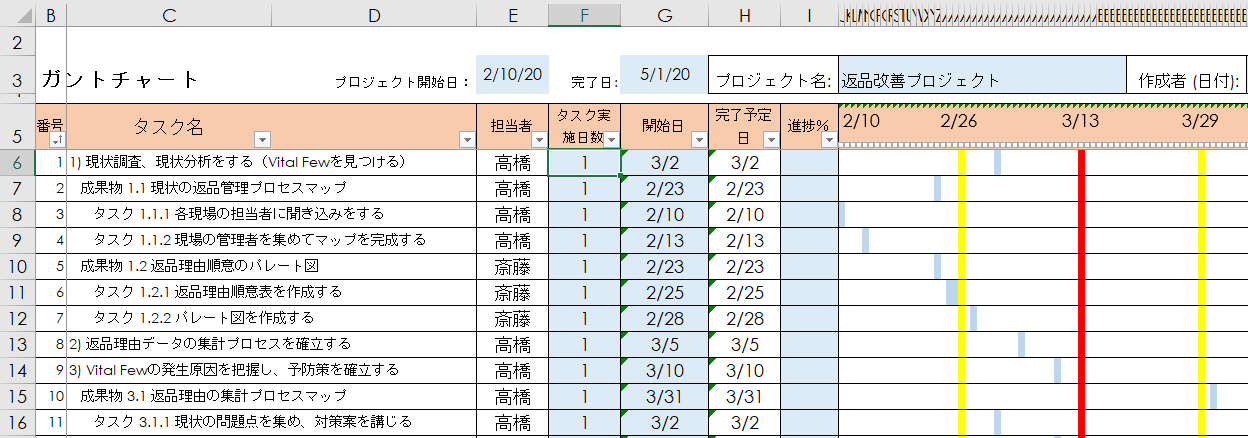Click the 3/29 timeline date label
This screenshot has width=1248, height=438.
[1200, 121]
